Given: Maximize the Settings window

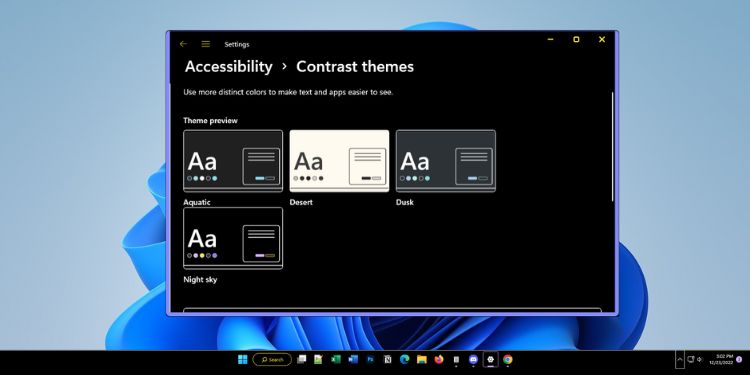Looking at the screenshot, I should pyautogui.click(x=576, y=39).
